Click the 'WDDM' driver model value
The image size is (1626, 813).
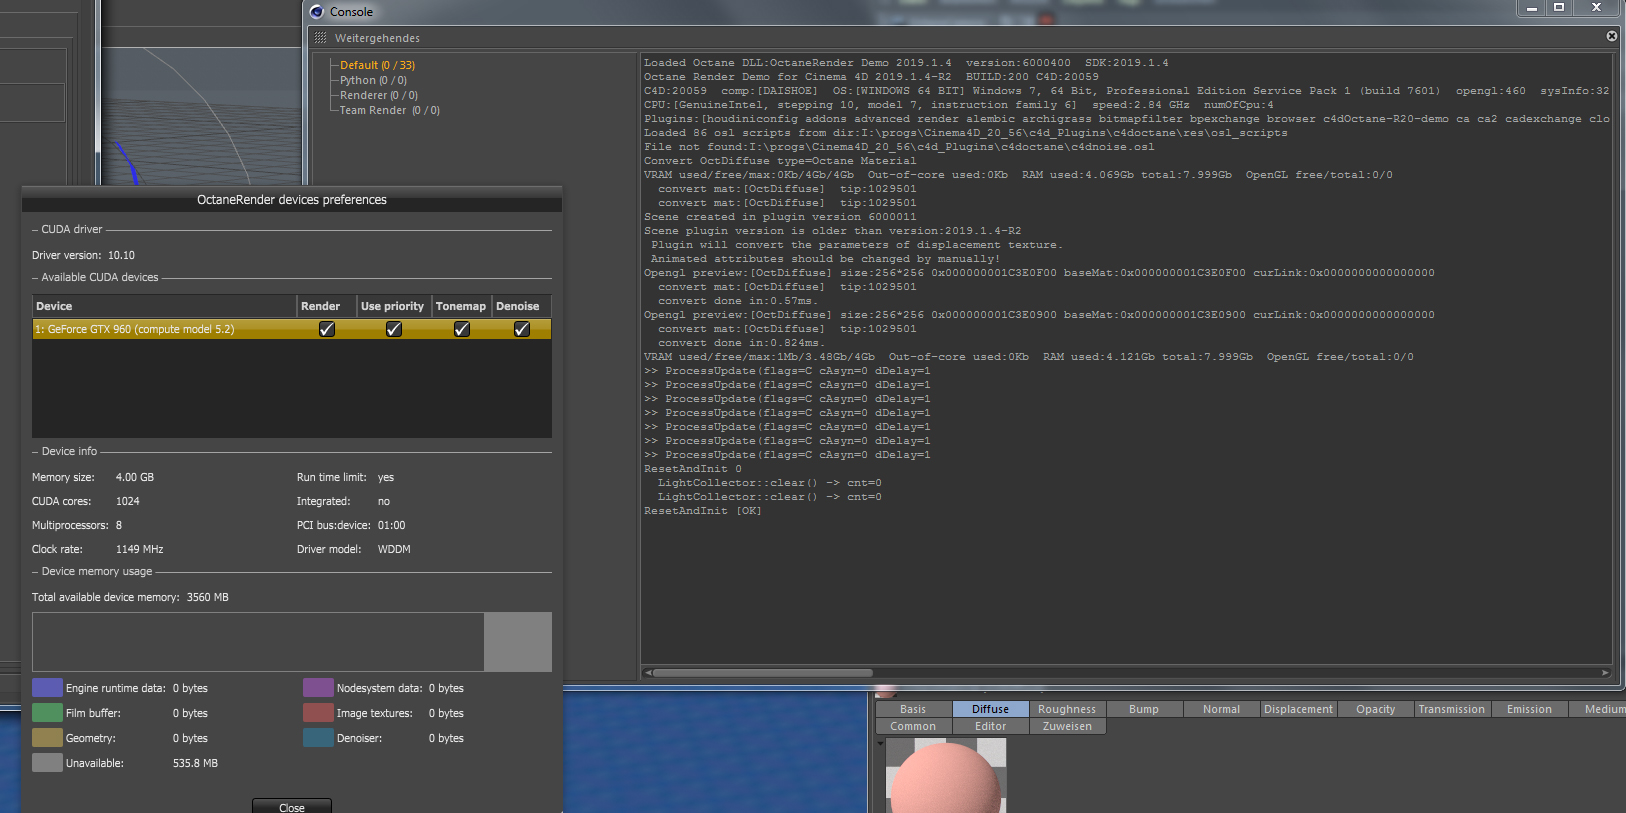pyautogui.click(x=394, y=549)
